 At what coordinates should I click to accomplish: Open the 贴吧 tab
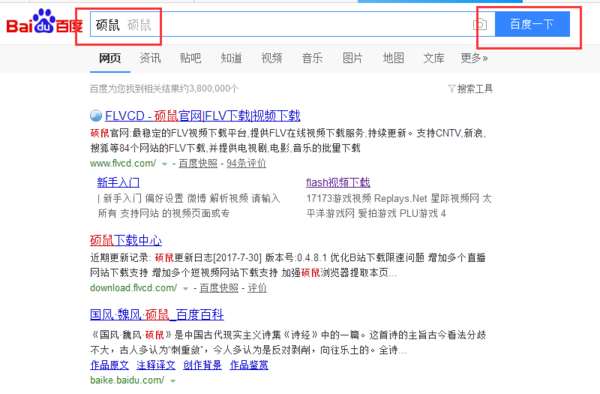pos(191,58)
